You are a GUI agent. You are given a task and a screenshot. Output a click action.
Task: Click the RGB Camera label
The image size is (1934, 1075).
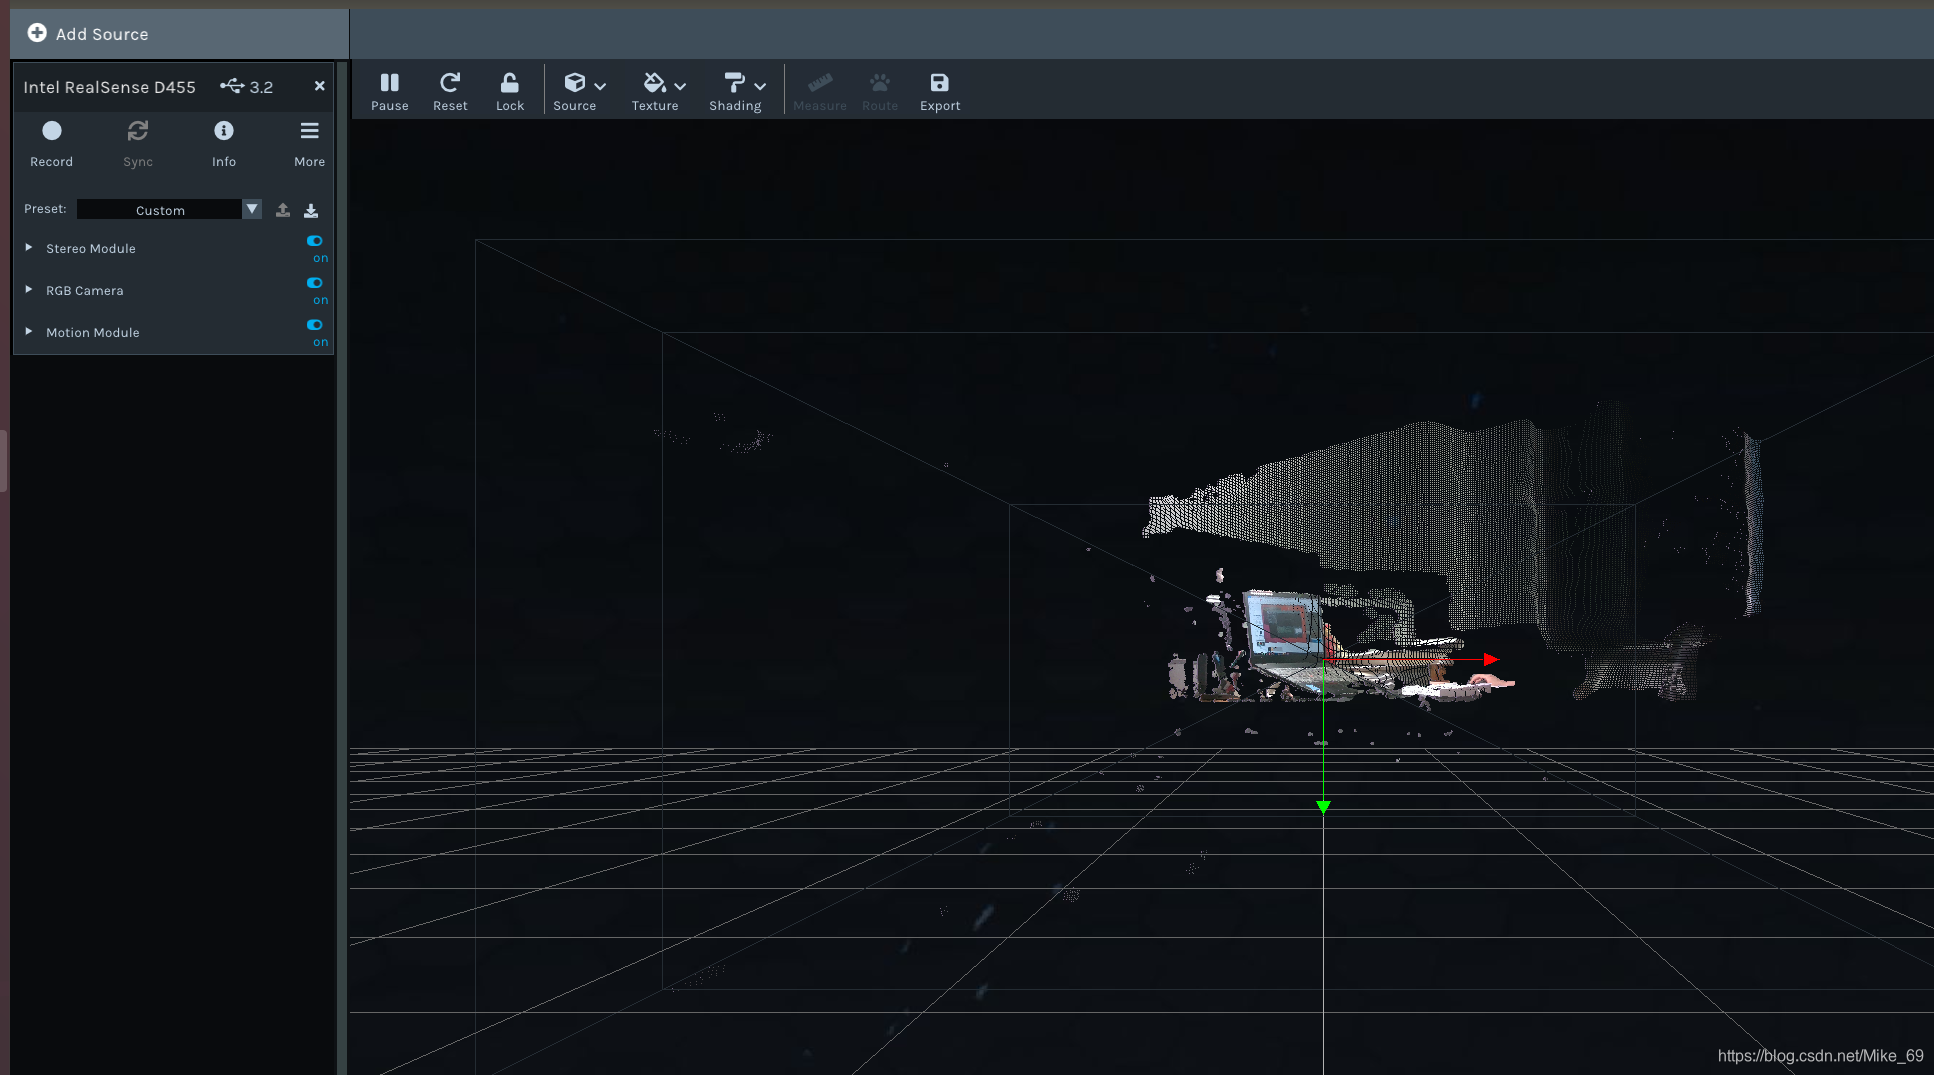pyautogui.click(x=85, y=291)
